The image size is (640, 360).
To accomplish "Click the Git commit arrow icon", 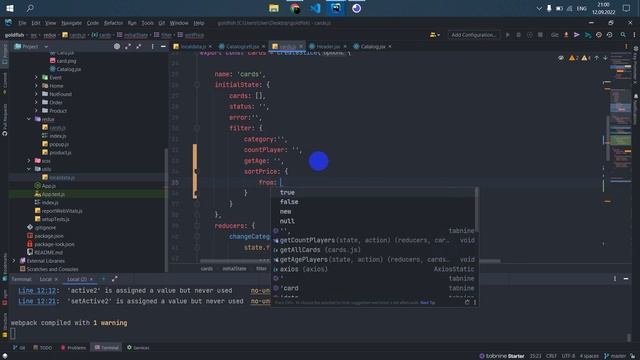I will click(577, 35).
